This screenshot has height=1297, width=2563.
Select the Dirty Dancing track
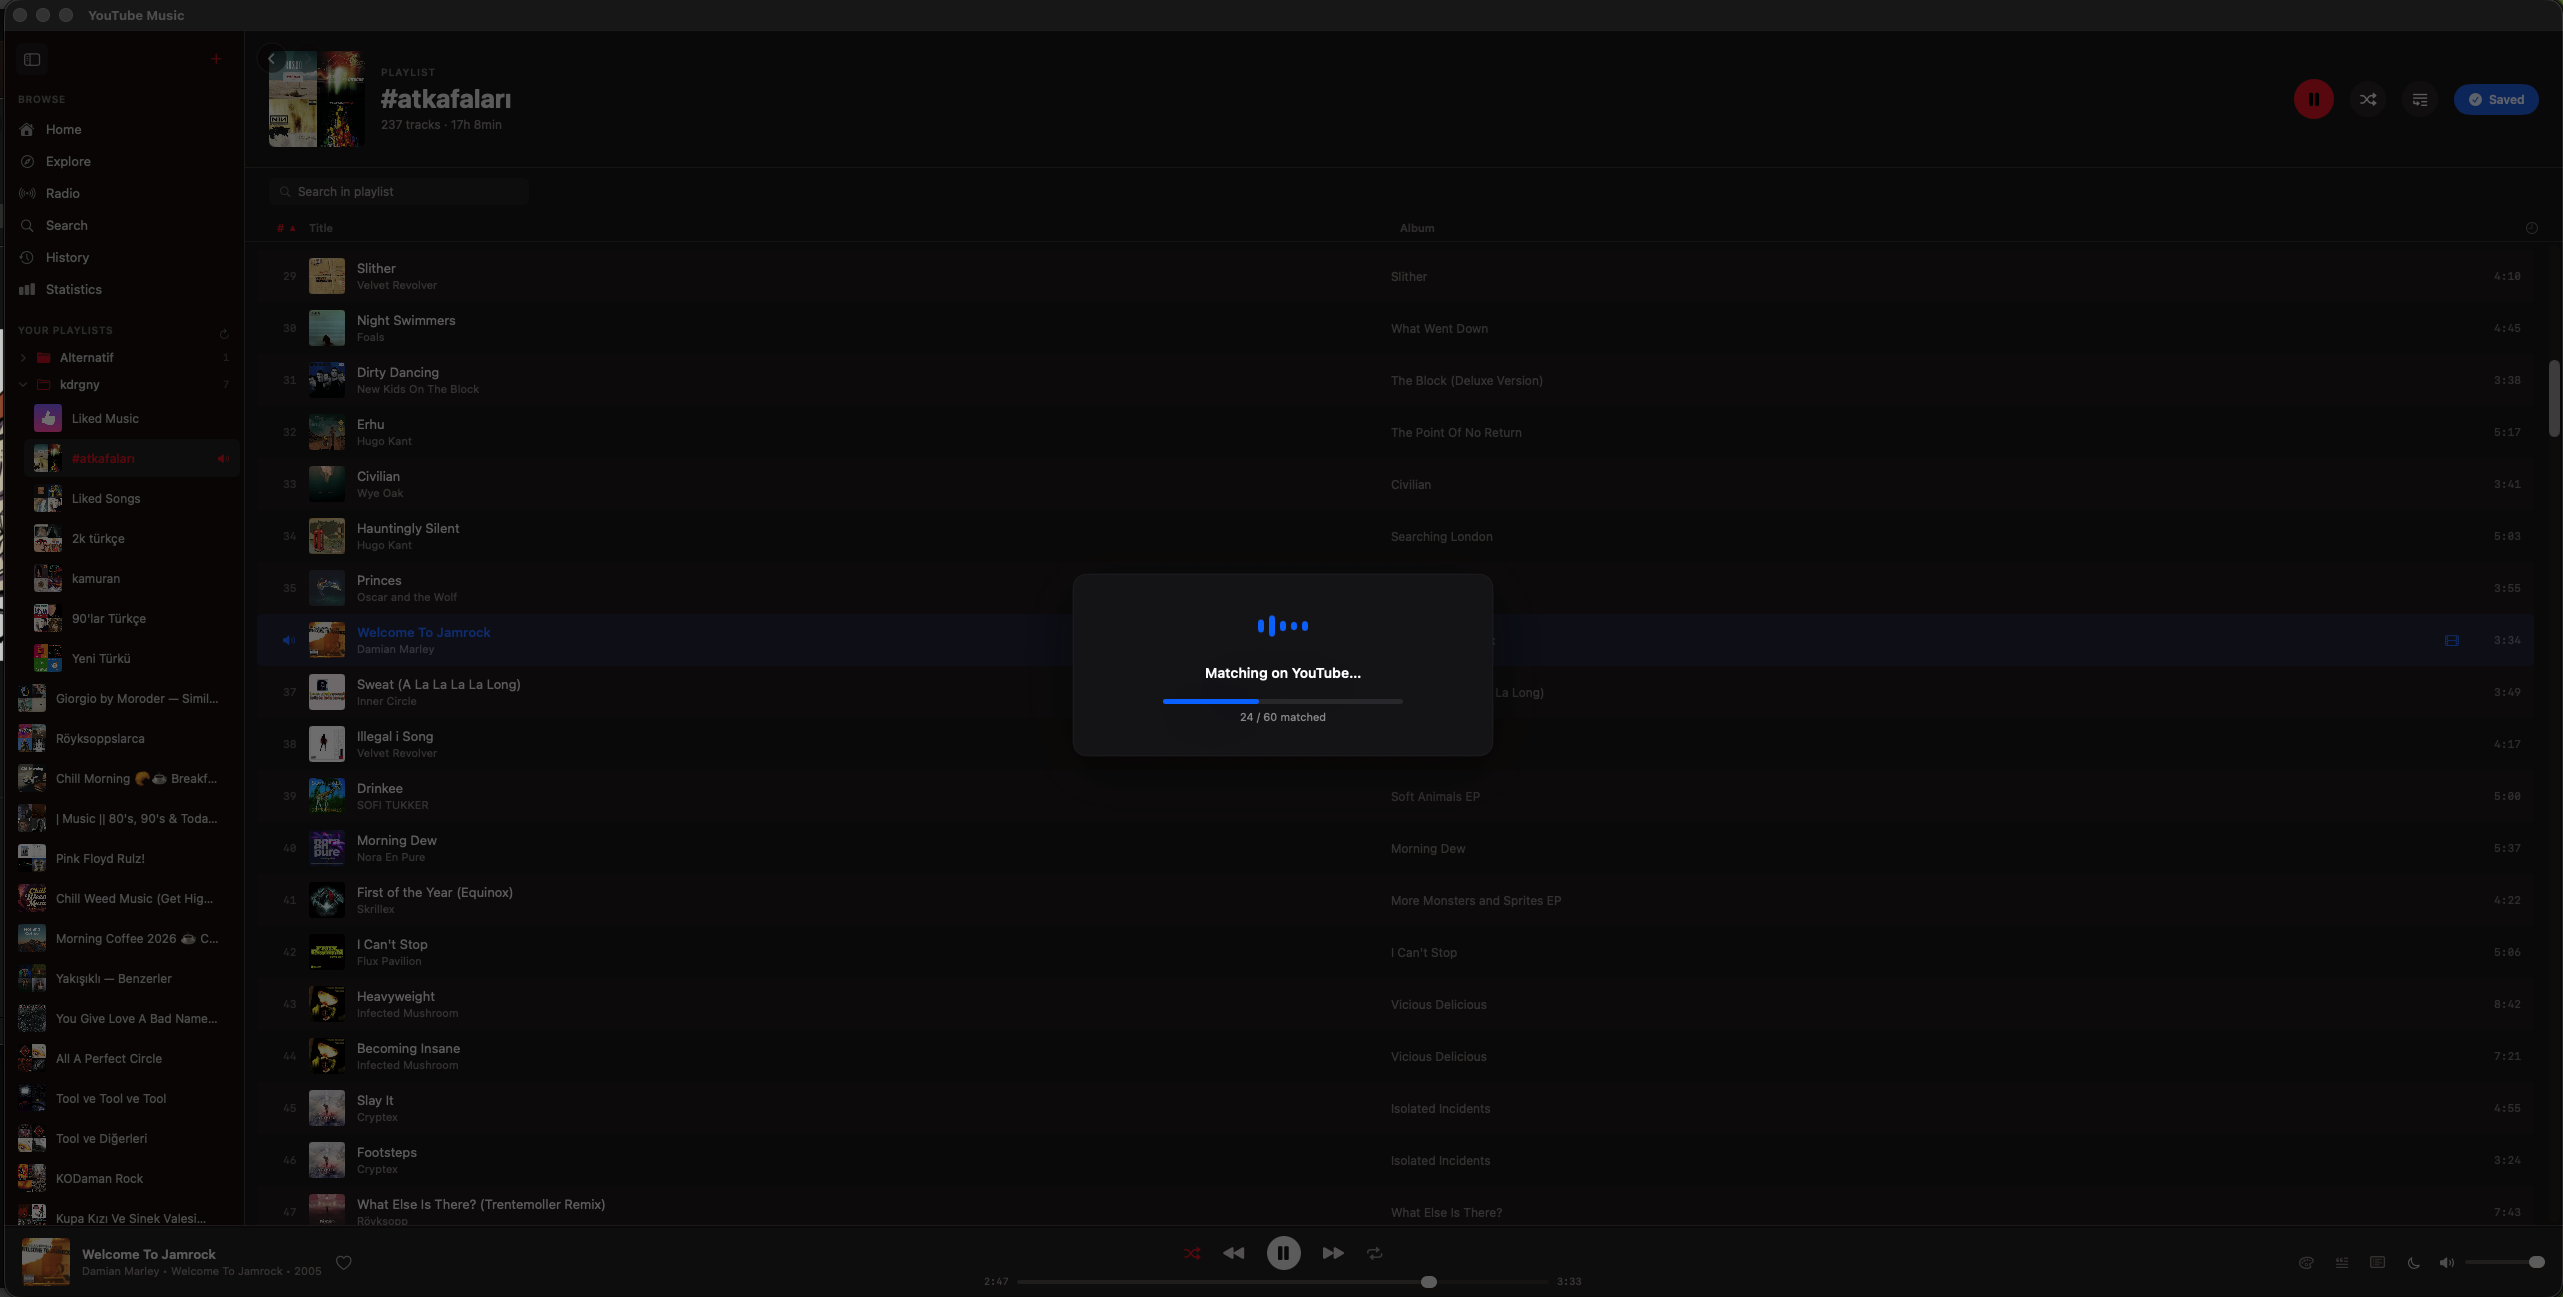[1395, 380]
